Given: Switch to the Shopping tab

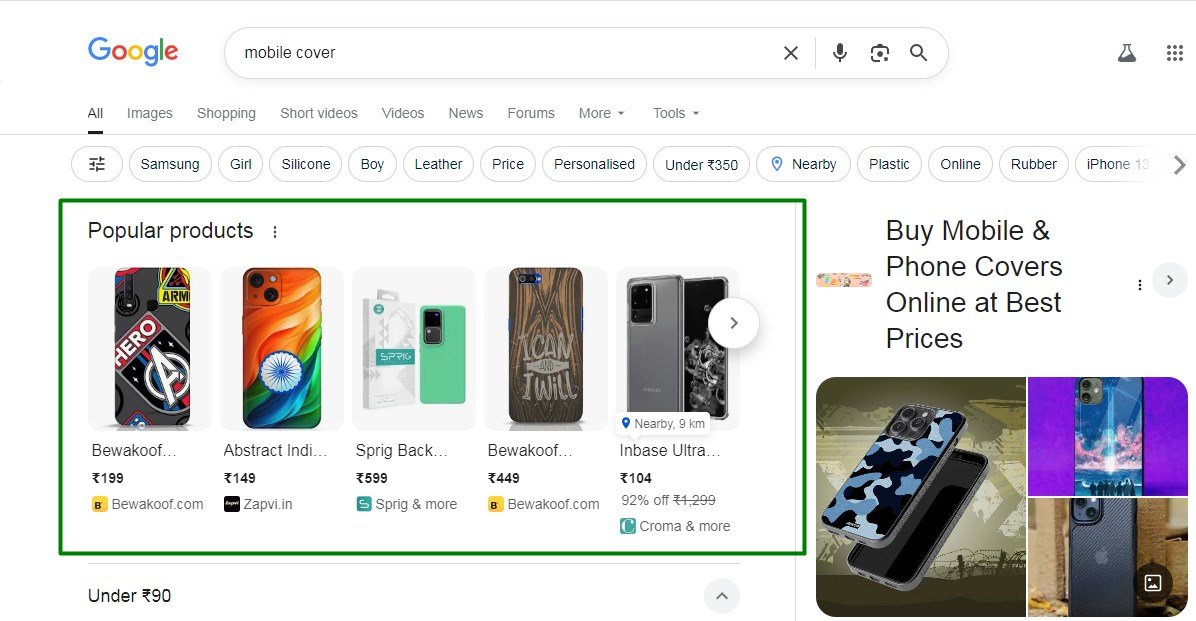Looking at the screenshot, I should click(x=226, y=113).
